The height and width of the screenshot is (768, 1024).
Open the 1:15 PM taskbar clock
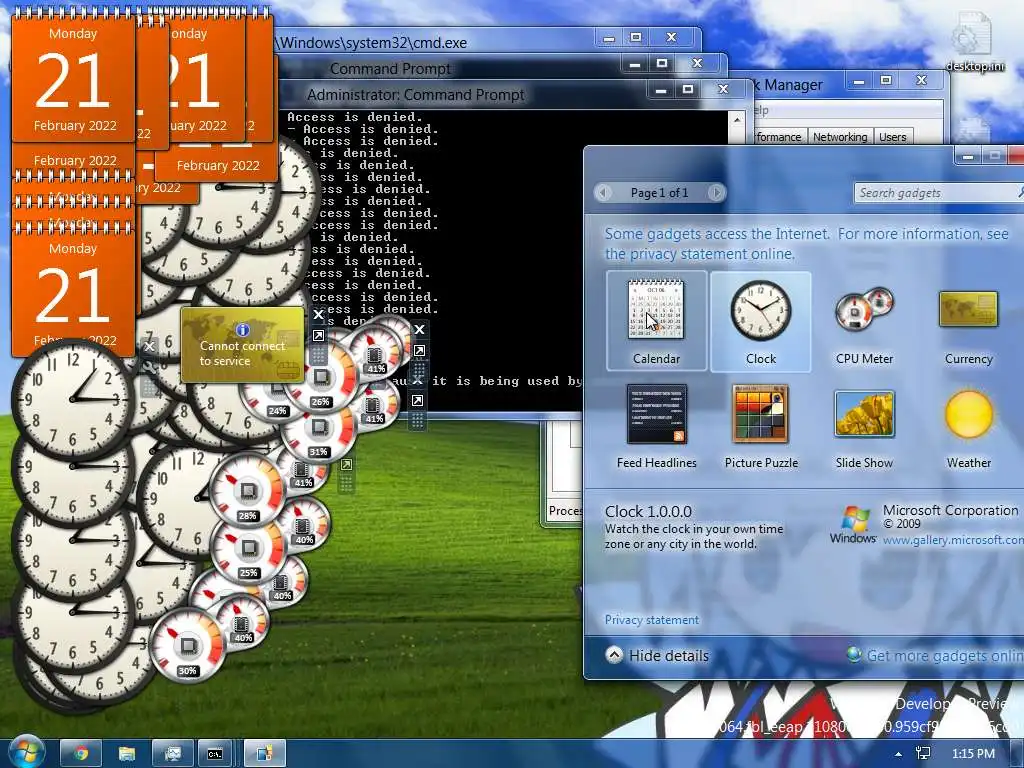[973, 754]
